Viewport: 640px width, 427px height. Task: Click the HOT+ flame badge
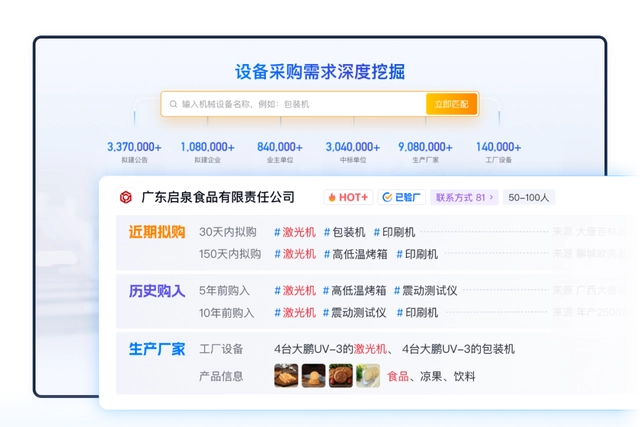[x=348, y=197]
